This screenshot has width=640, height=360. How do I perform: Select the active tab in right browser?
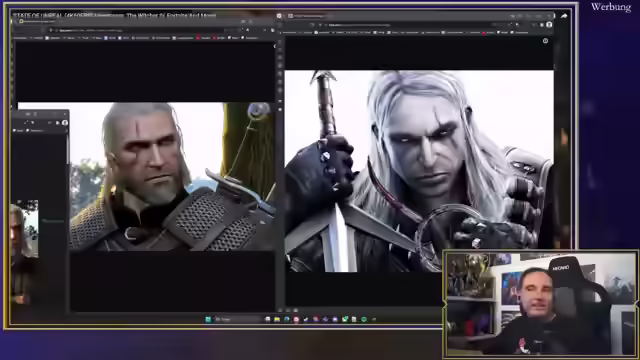[x=308, y=16]
